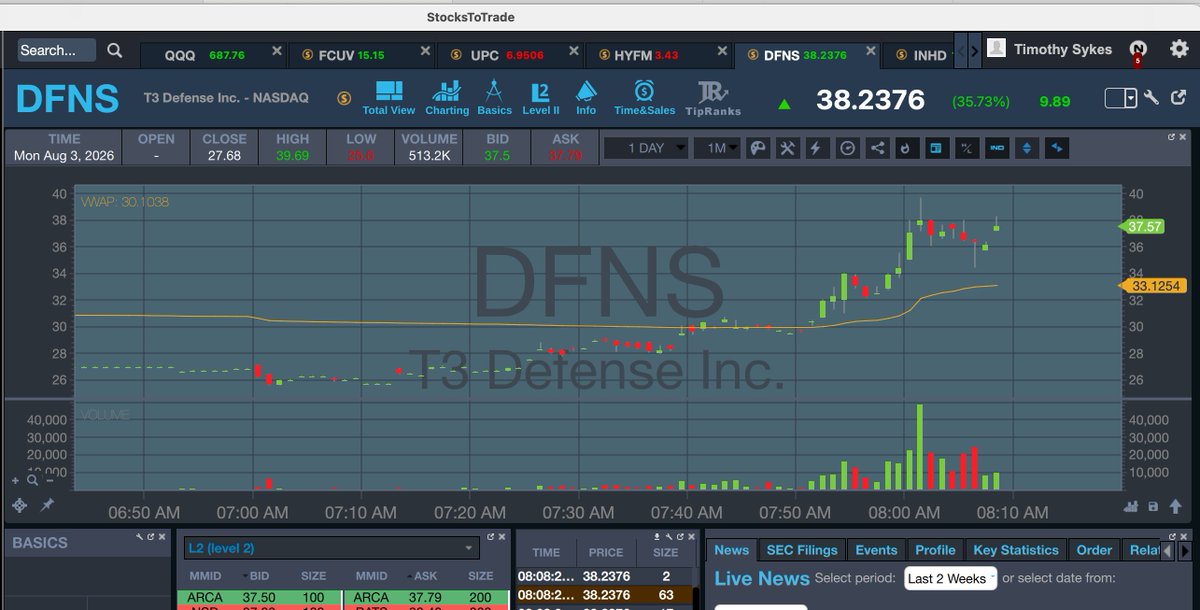Sort by ASK column arrow
Screen dimensions: 1200x610
coord(408,576)
